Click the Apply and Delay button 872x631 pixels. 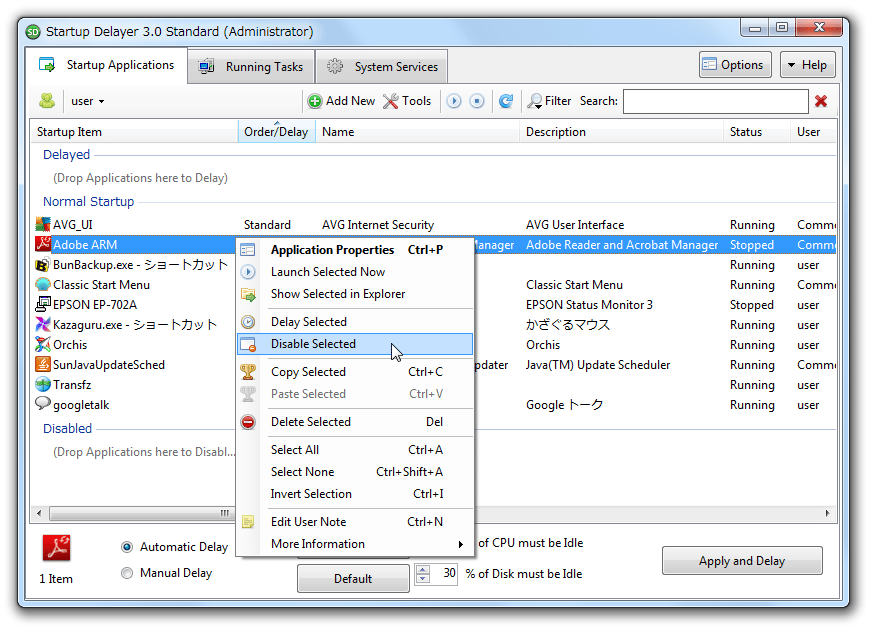click(x=742, y=561)
